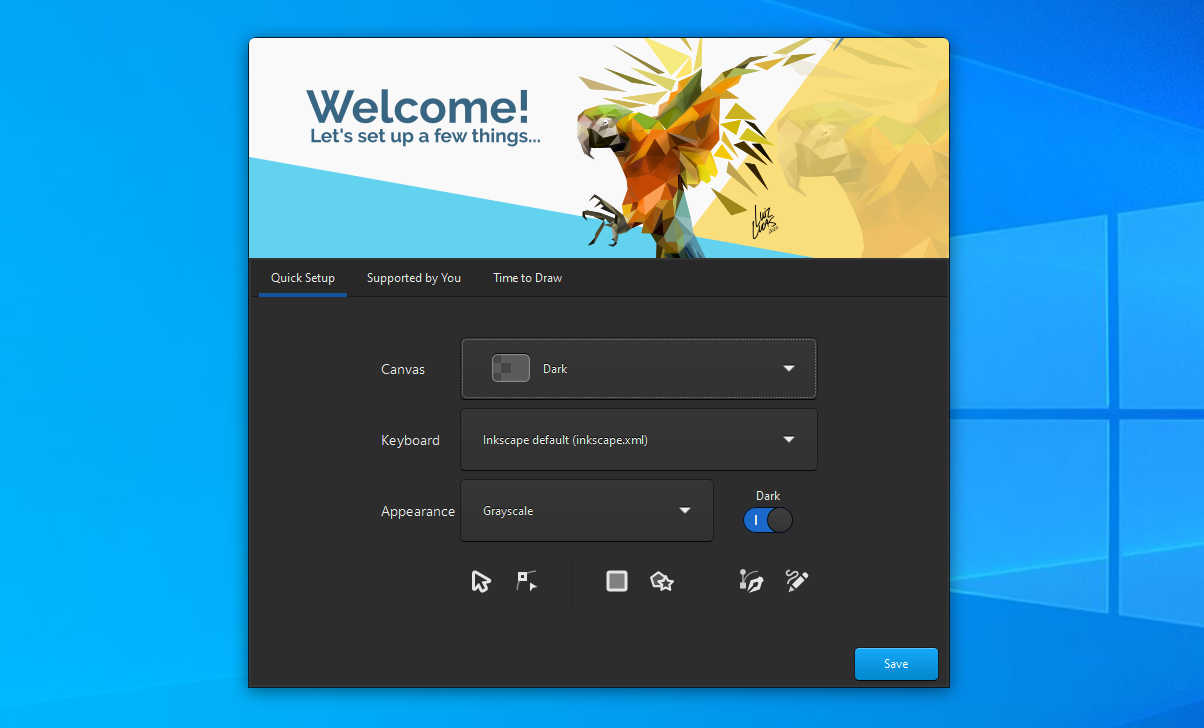1204x728 pixels.
Task: Switch to the Supported by You tab
Action: pos(414,278)
